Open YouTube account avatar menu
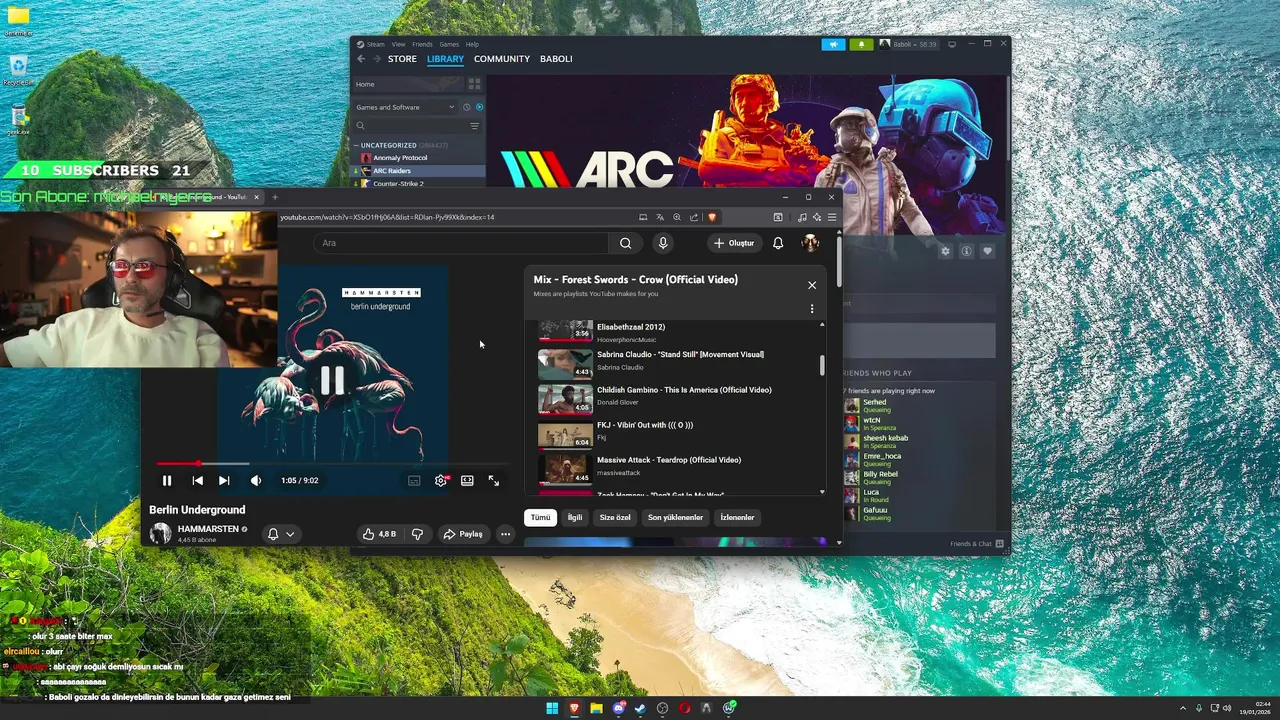The height and width of the screenshot is (720, 1280). point(810,243)
